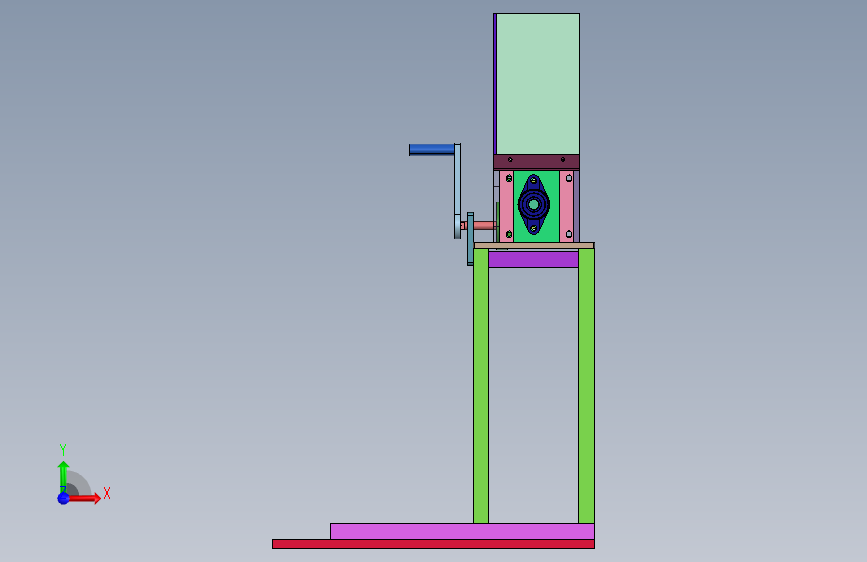
Task: Select the light-blue vertical crank arm
Action: tap(457, 191)
